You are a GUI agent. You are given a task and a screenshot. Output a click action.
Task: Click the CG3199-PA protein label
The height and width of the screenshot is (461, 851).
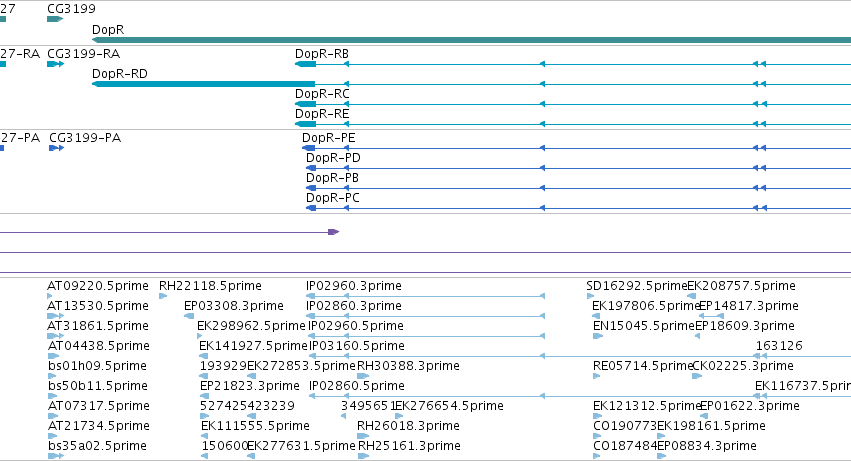point(85,138)
